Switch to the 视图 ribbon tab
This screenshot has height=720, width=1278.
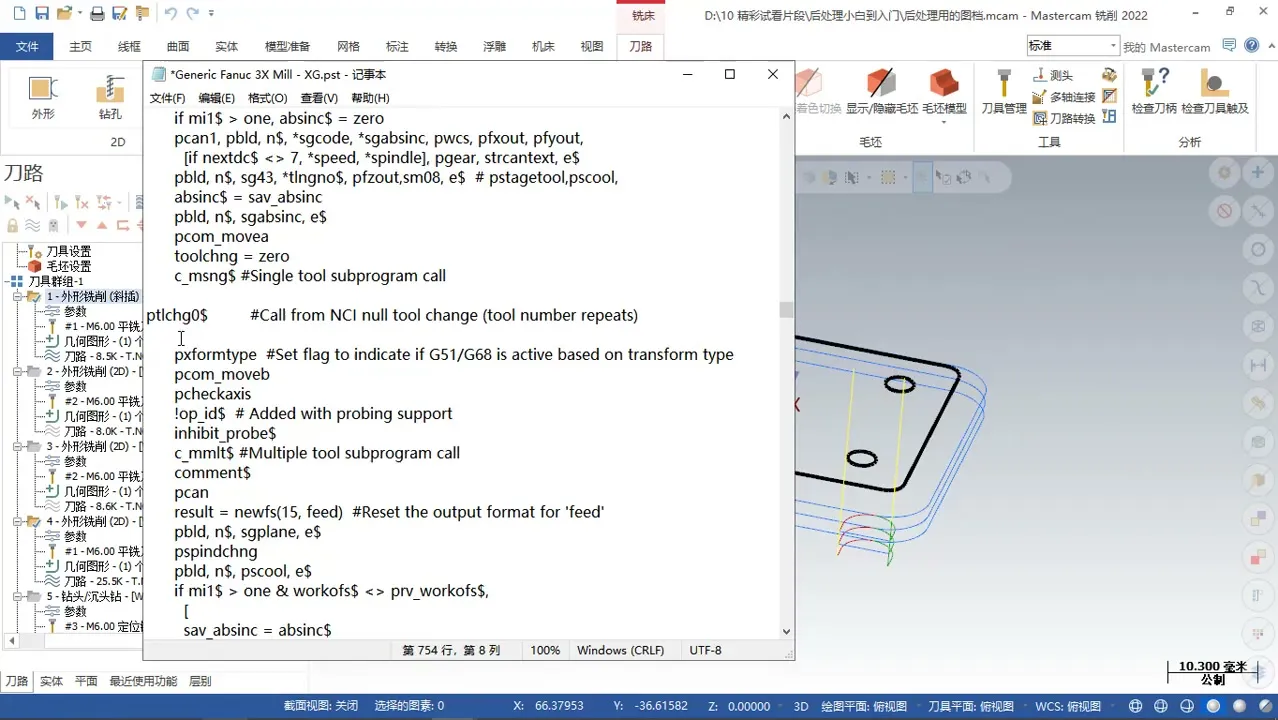tap(592, 46)
